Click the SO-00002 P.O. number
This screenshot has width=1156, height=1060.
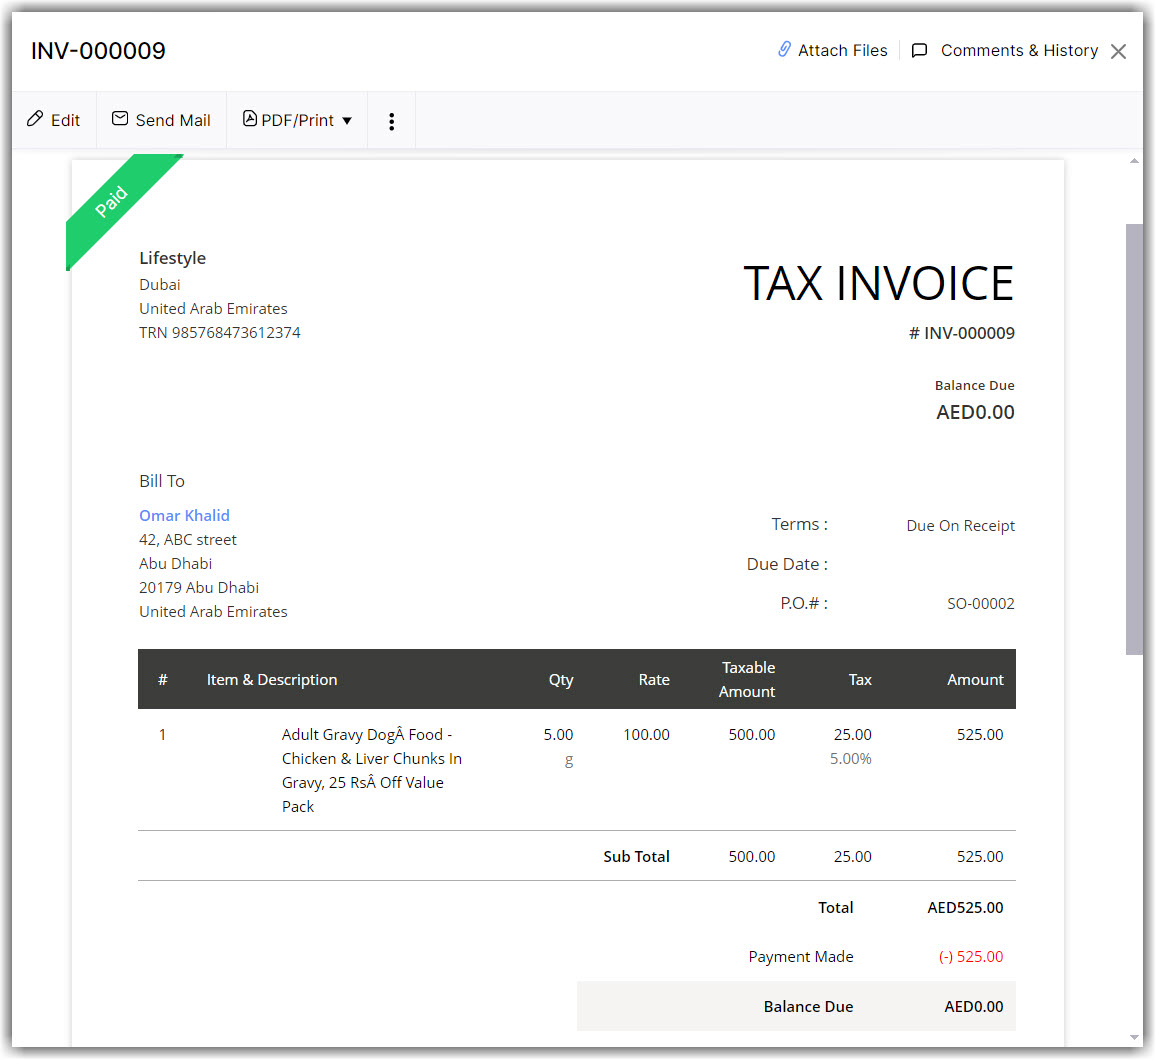pos(980,604)
